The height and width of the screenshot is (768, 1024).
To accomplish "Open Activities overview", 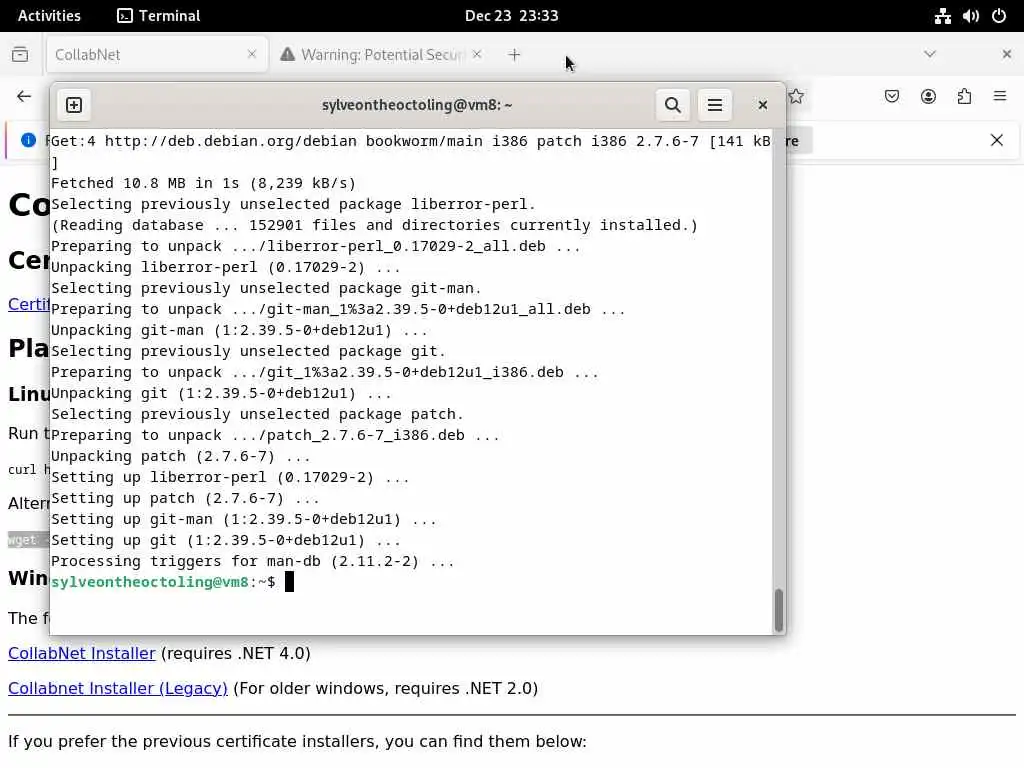I will 49,16.
